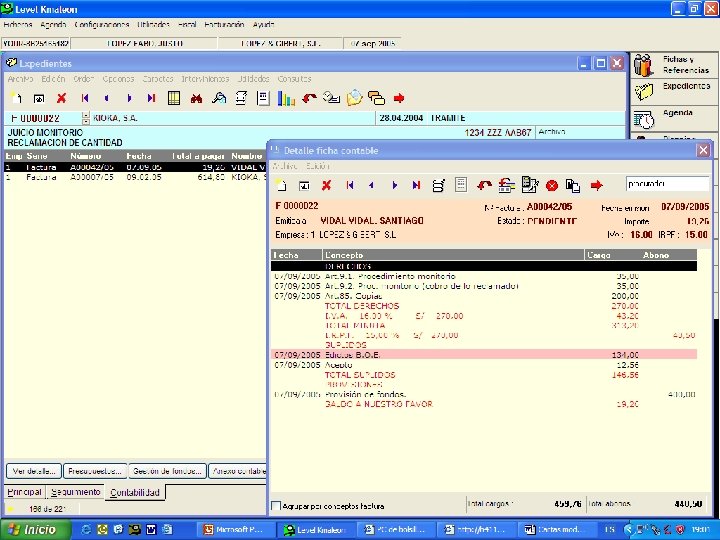This screenshot has width=720, height=540.
Task: Click the red right arrow exit icon in Expedientes toolbar
Action: click(399, 98)
